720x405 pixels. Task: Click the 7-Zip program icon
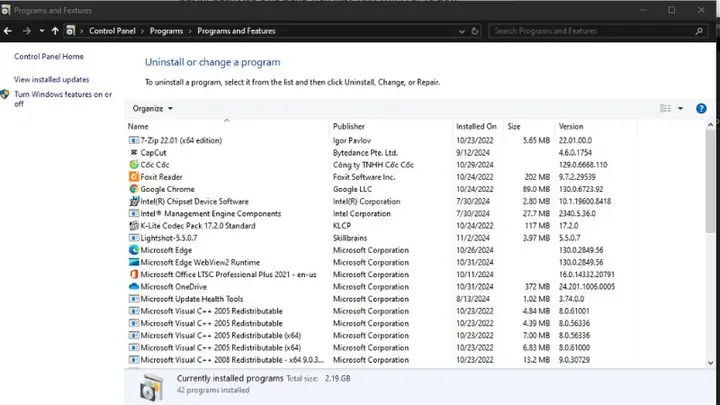134,140
